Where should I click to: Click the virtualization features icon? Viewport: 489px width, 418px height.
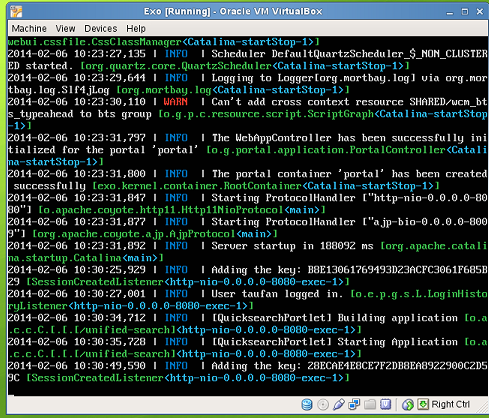click(x=385, y=404)
